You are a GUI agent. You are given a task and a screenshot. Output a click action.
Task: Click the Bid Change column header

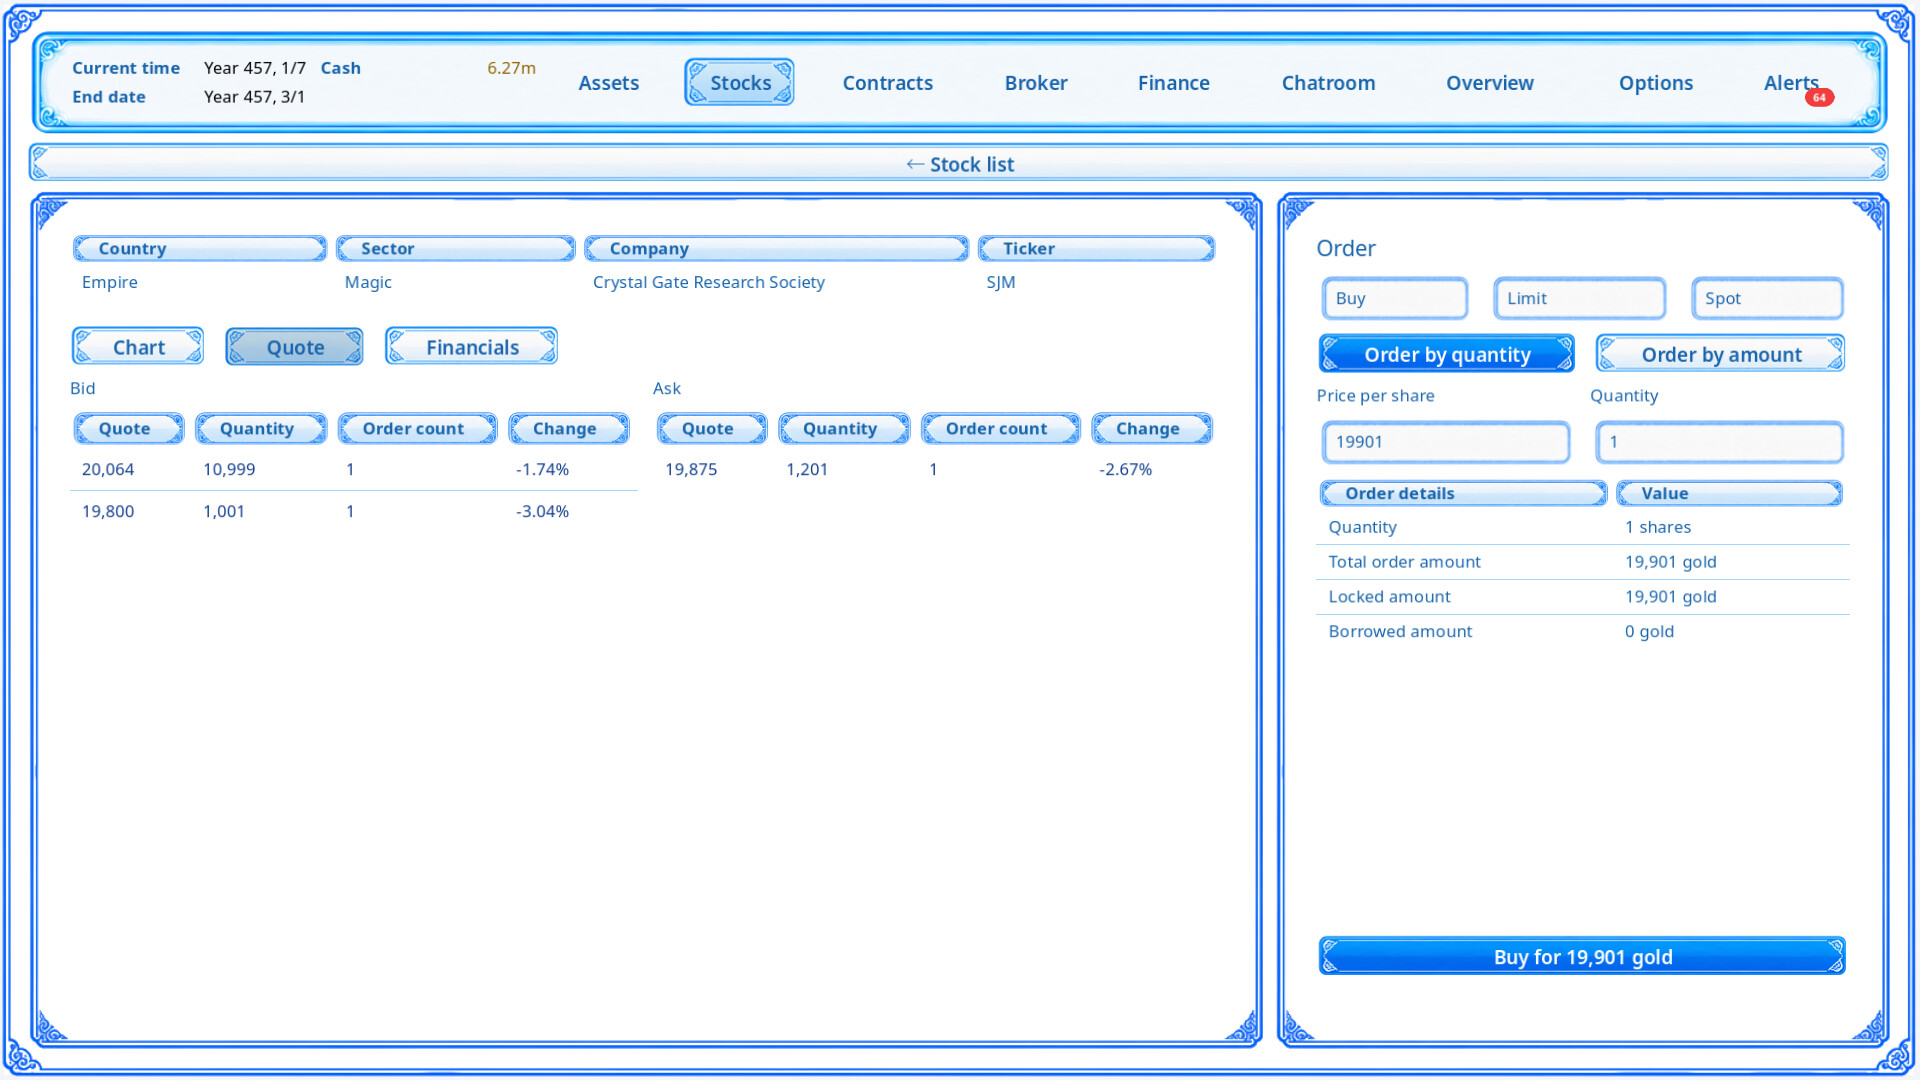pyautogui.click(x=569, y=428)
